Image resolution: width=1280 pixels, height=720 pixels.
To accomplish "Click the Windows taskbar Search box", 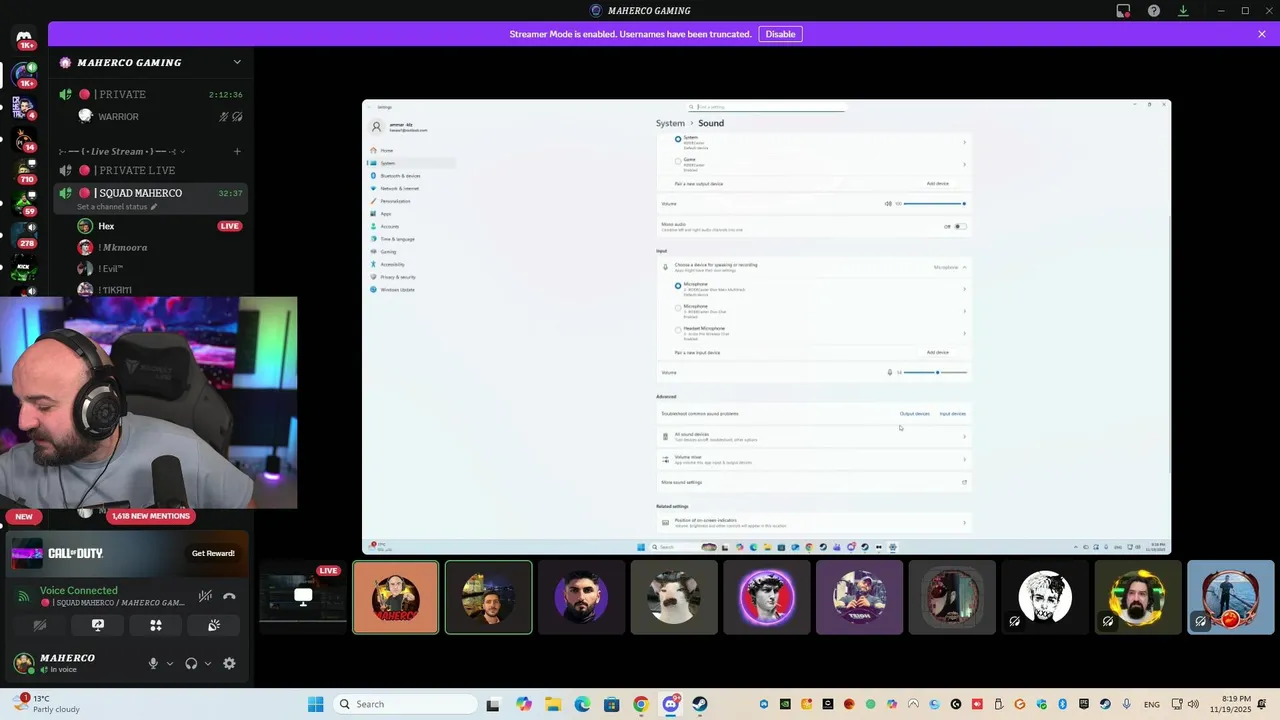I will coord(405,704).
